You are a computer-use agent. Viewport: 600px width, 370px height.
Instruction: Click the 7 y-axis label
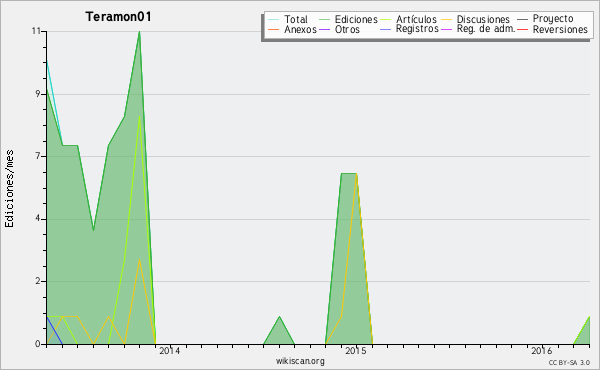pos(38,156)
